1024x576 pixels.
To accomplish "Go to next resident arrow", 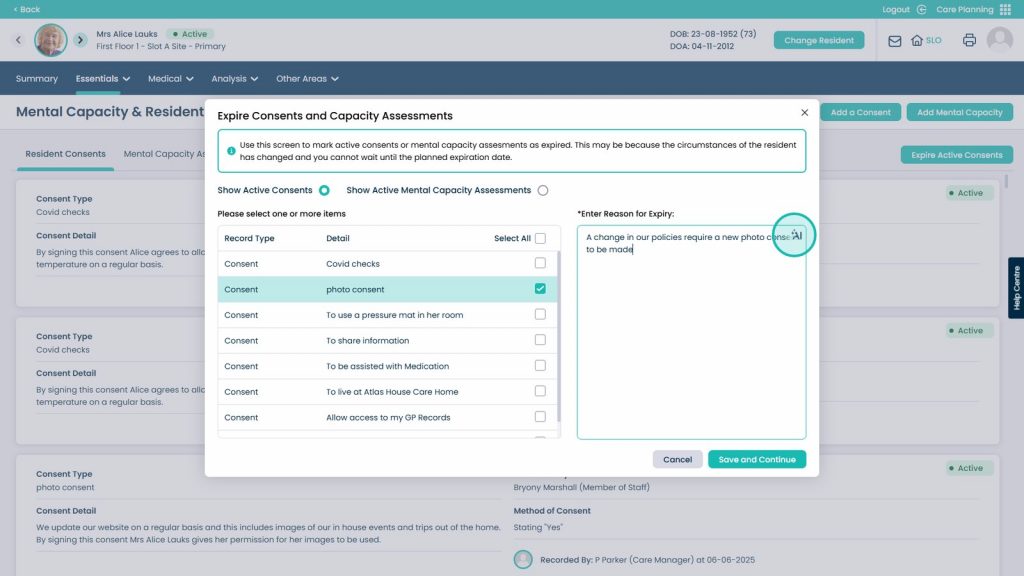I will tap(80, 40).
